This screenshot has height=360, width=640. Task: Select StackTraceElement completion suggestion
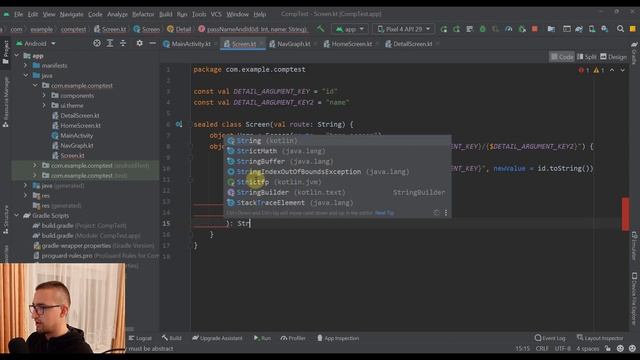[x=337, y=202]
